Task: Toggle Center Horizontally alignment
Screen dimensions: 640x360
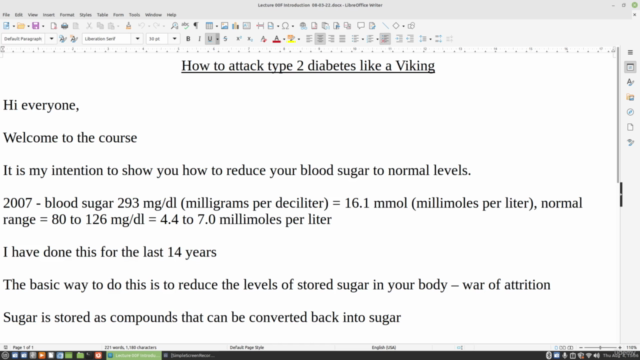Action: (x=320, y=39)
